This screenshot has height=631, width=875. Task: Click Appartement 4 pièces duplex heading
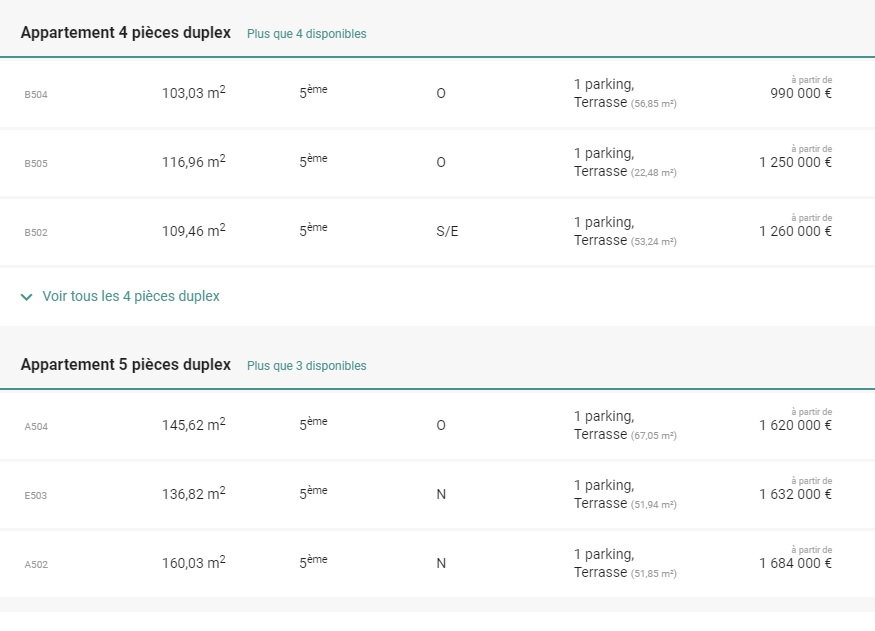(x=125, y=32)
